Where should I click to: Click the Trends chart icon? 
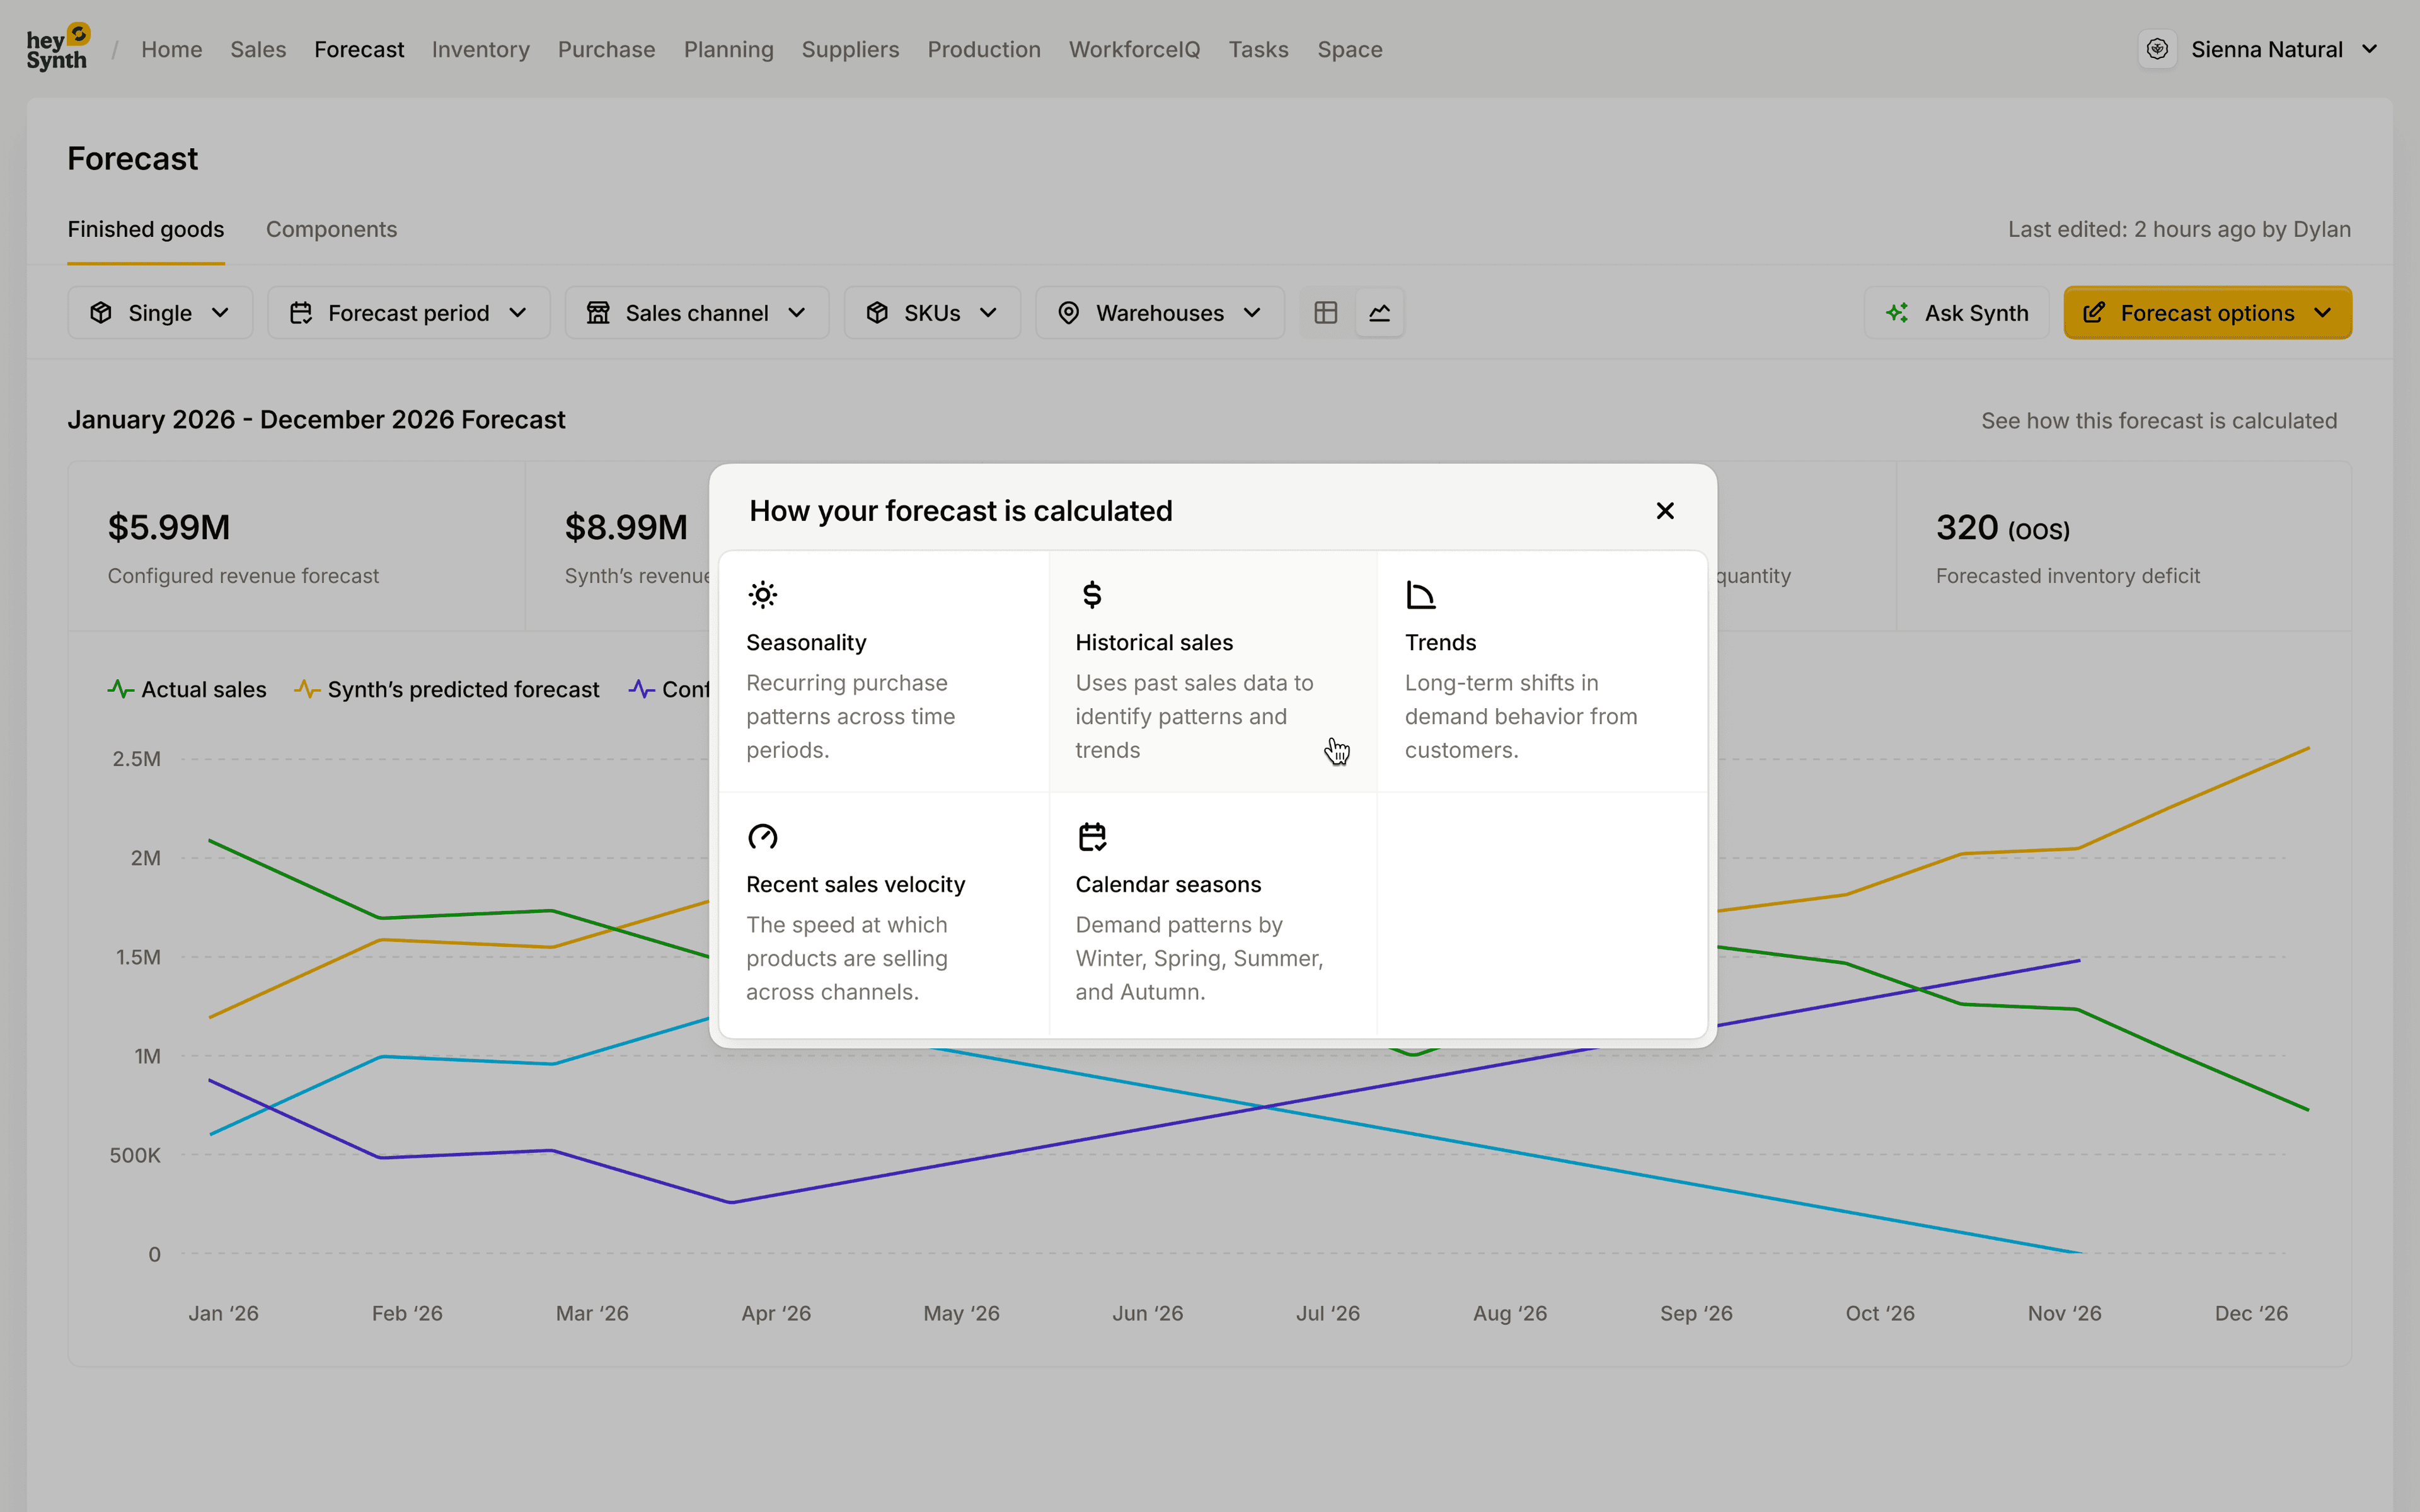(x=1421, y=595)
